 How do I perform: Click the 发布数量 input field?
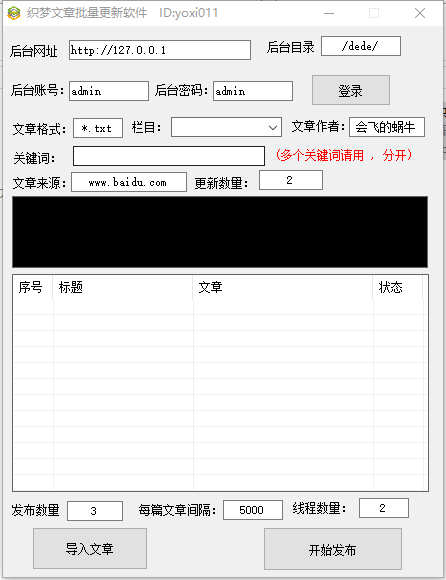(x=95, y=511)
